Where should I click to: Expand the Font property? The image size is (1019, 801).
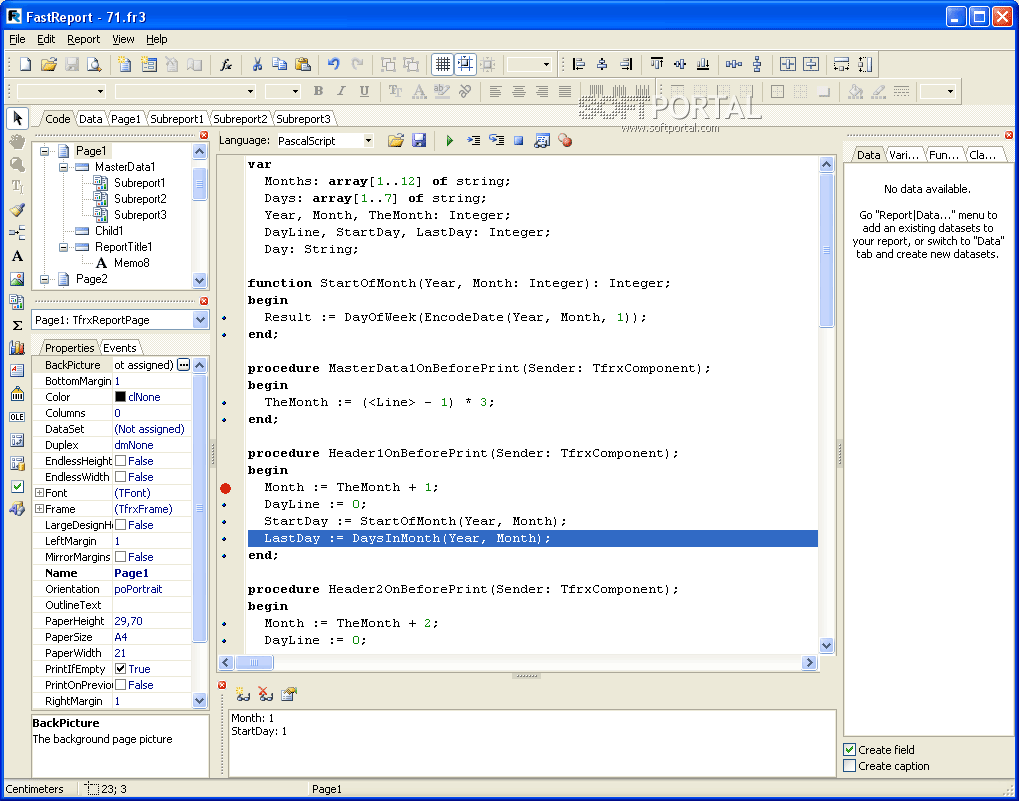[x=39, y=492]
